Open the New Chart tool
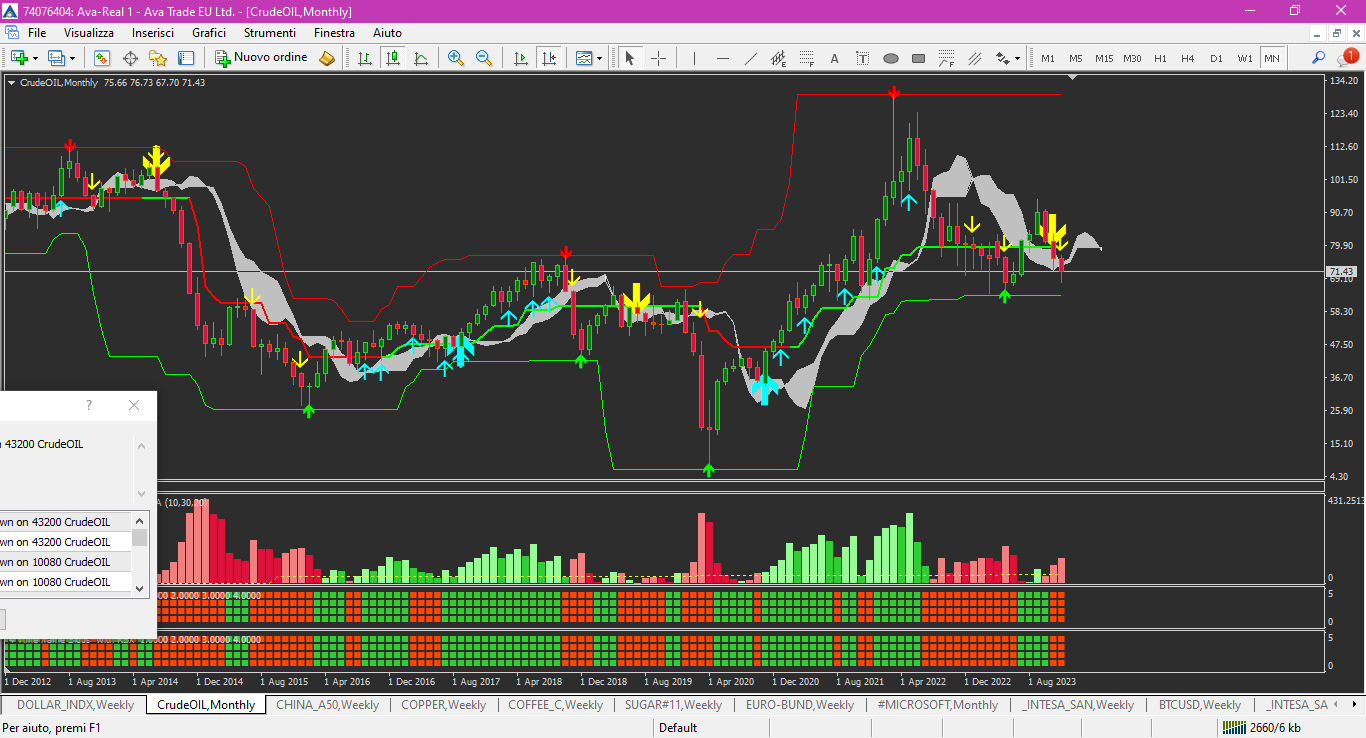This screenshot has height=738, width=1366. pyautogui.click(x=19, y=58)
